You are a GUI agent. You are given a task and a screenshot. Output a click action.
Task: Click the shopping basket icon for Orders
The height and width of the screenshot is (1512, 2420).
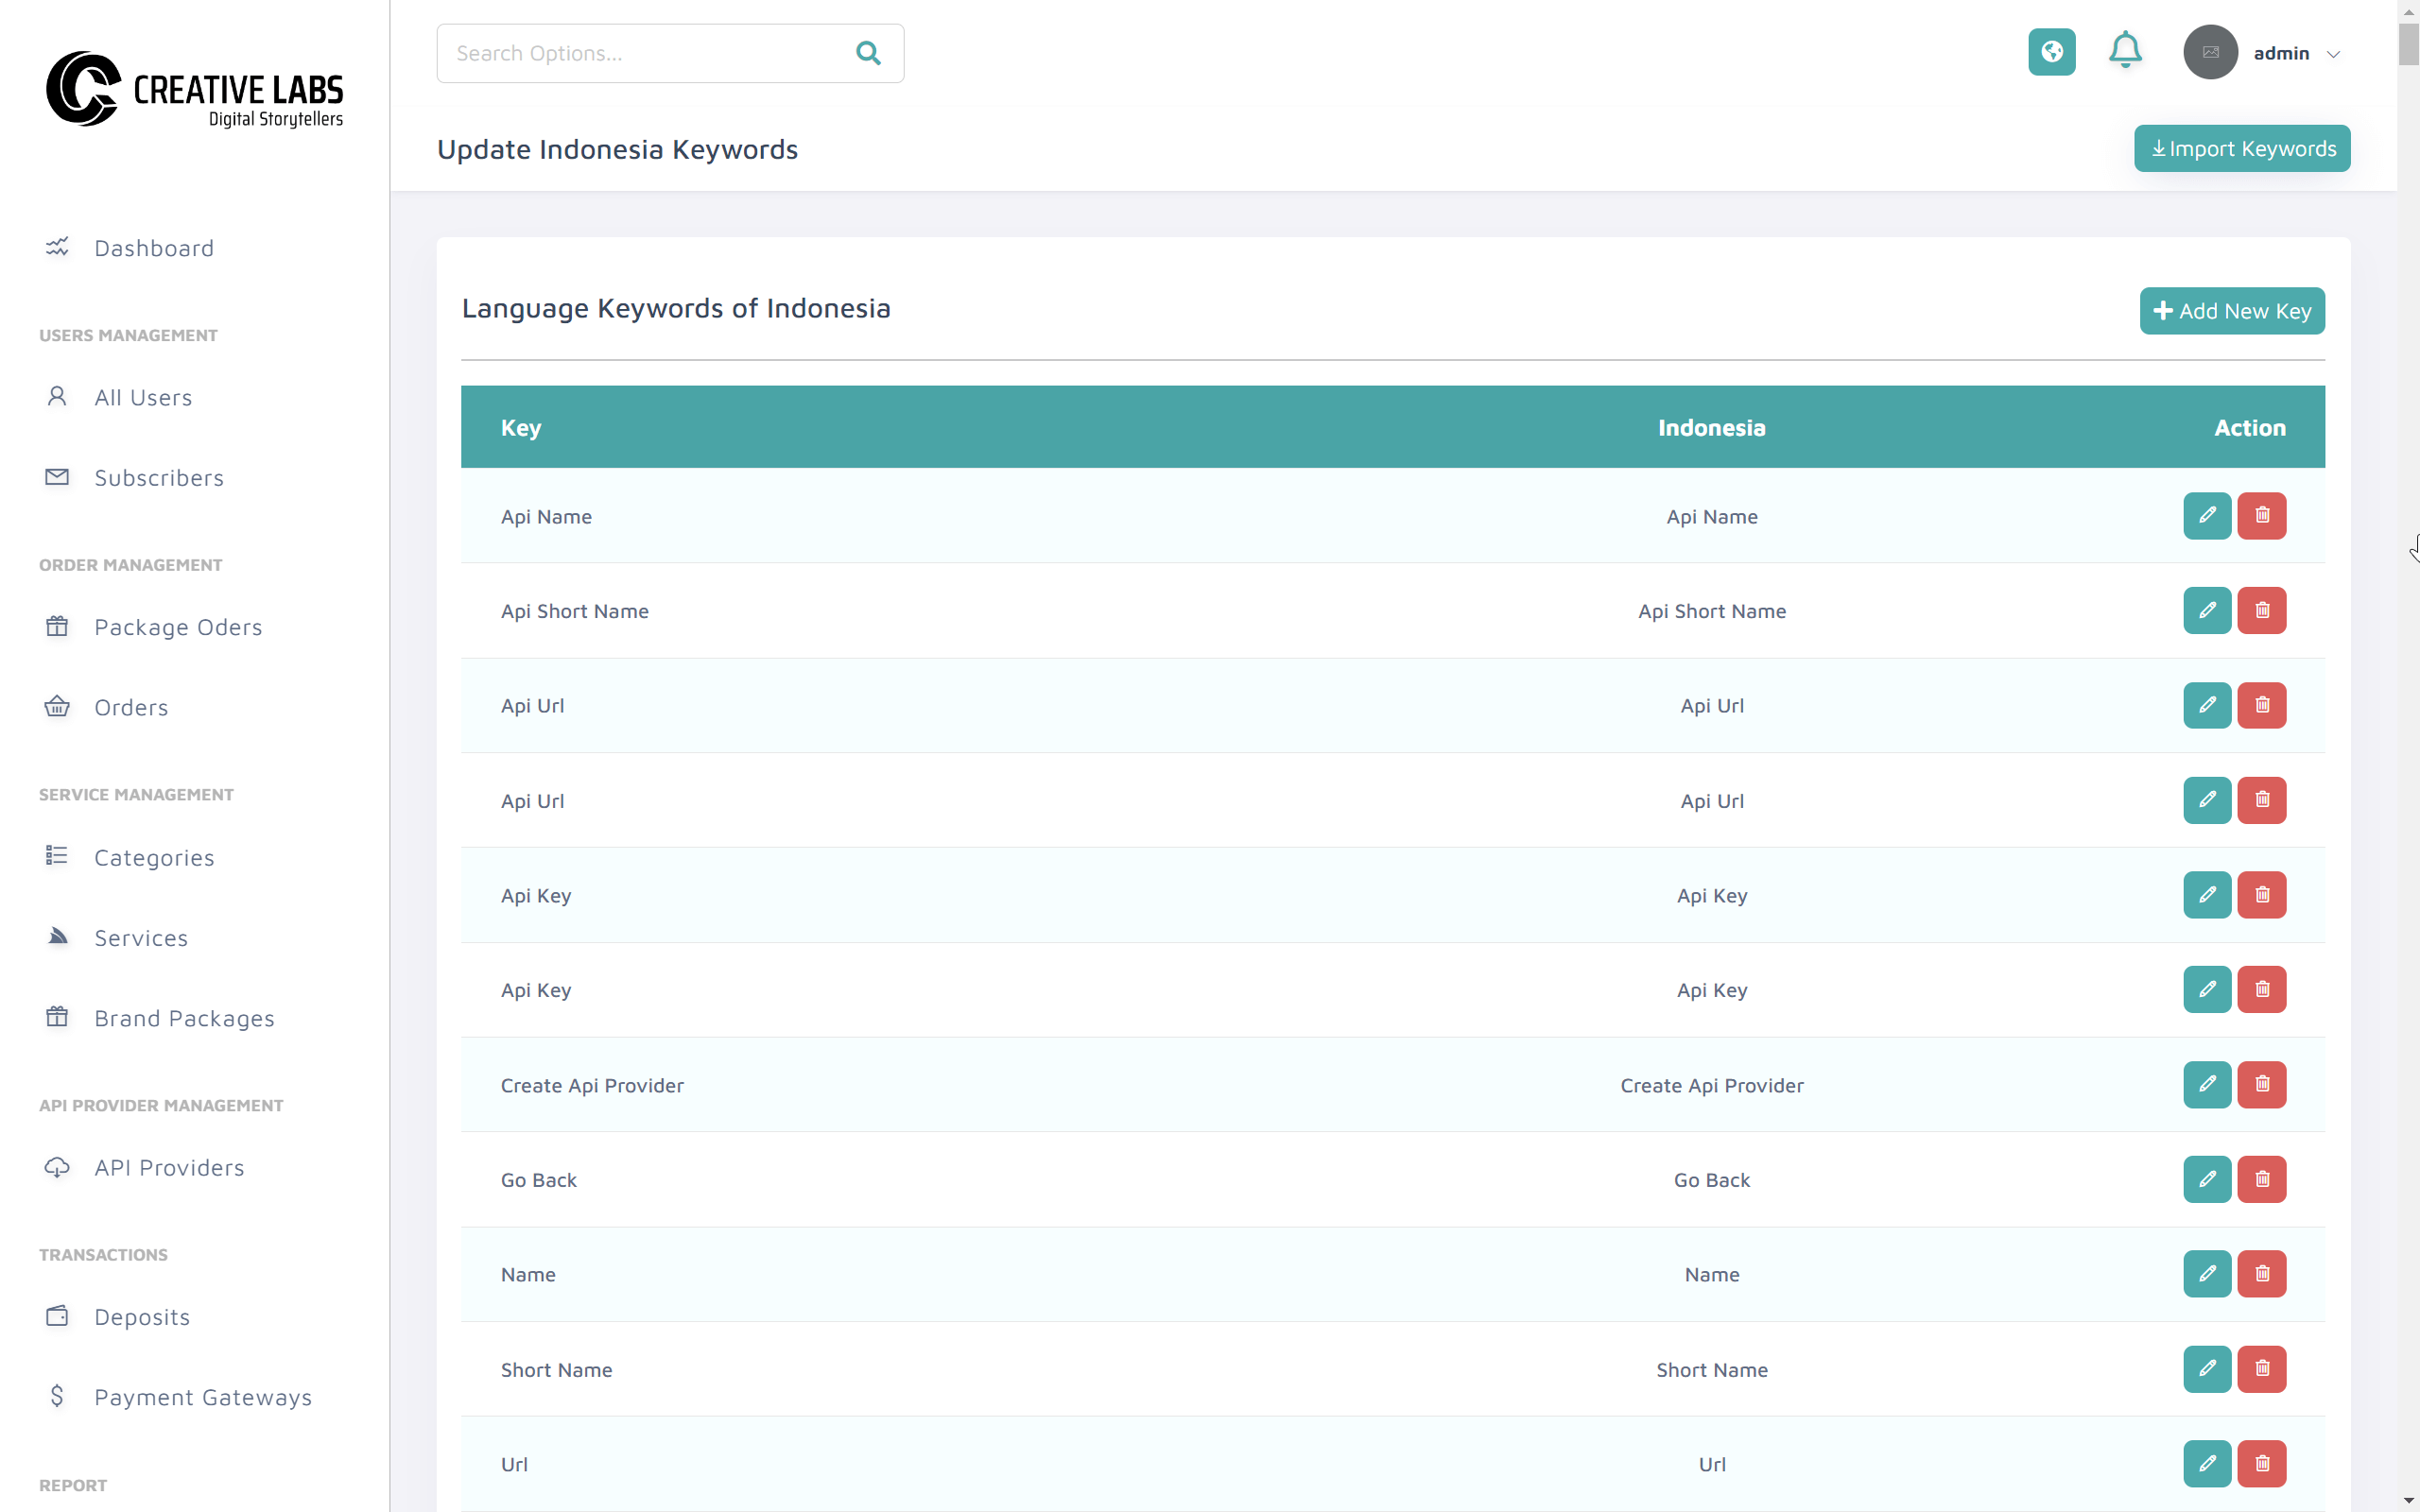[57, 707]
